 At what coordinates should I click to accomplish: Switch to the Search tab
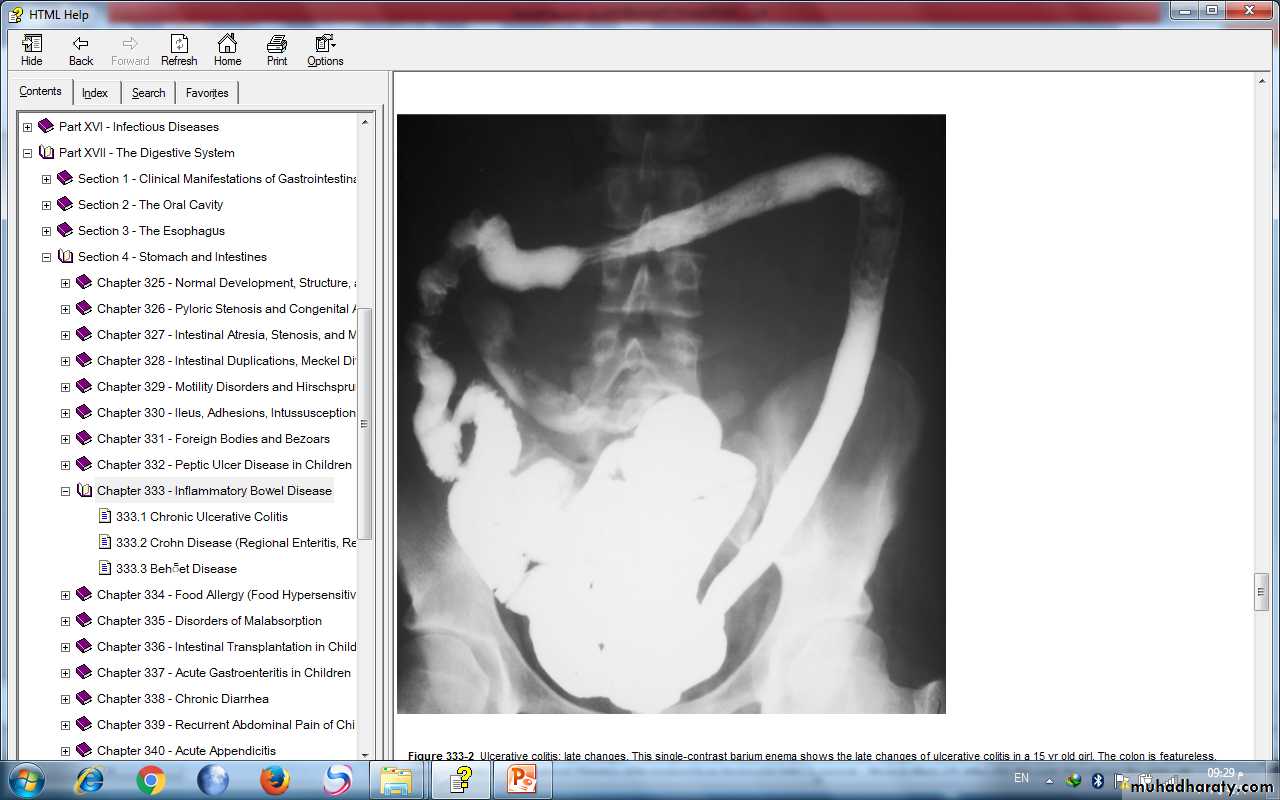pyautogui.click(x=148, y=93)
